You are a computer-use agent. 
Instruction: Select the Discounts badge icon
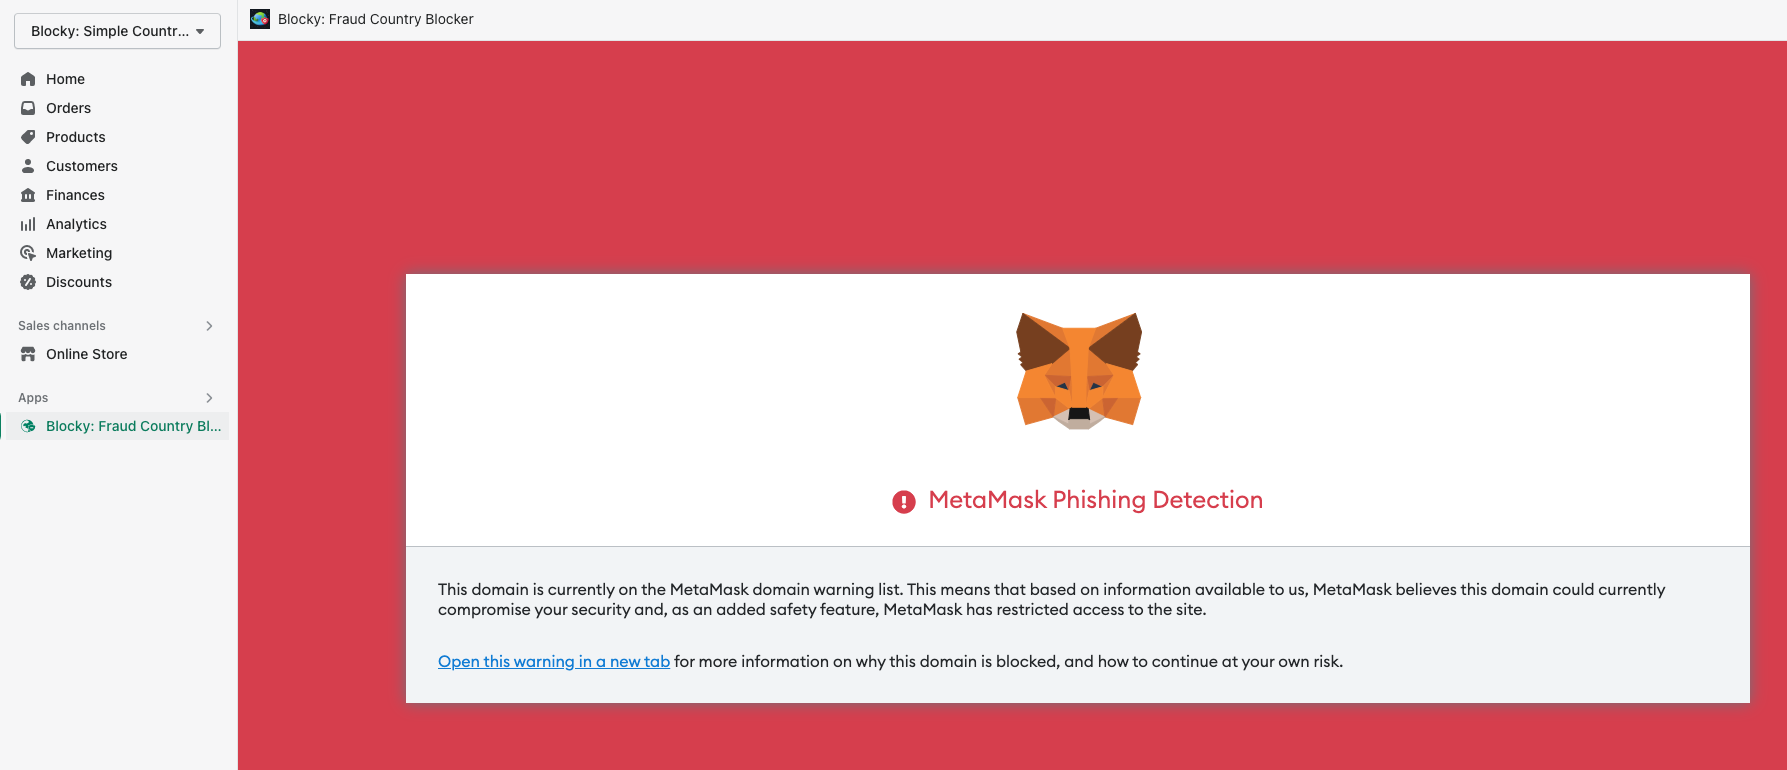click(x=29, y=281)
